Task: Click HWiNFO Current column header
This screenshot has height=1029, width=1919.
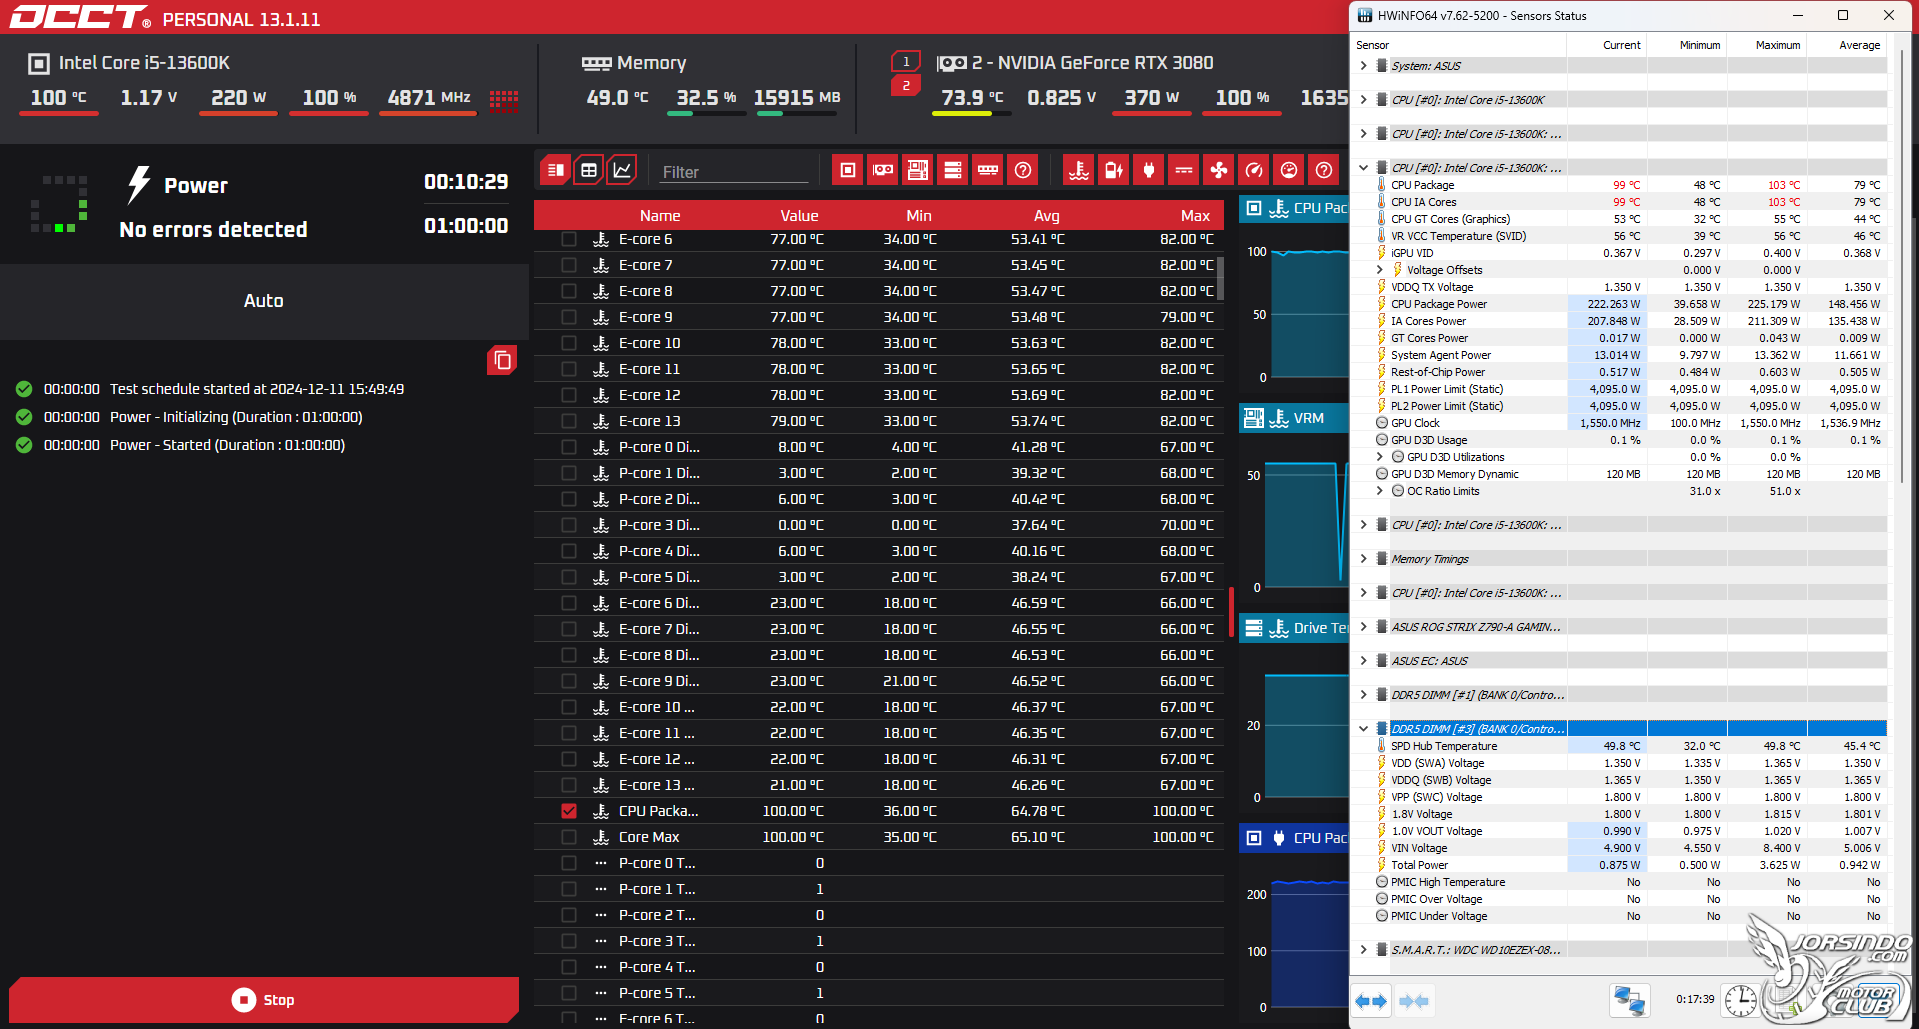Action: (1607, 45)
